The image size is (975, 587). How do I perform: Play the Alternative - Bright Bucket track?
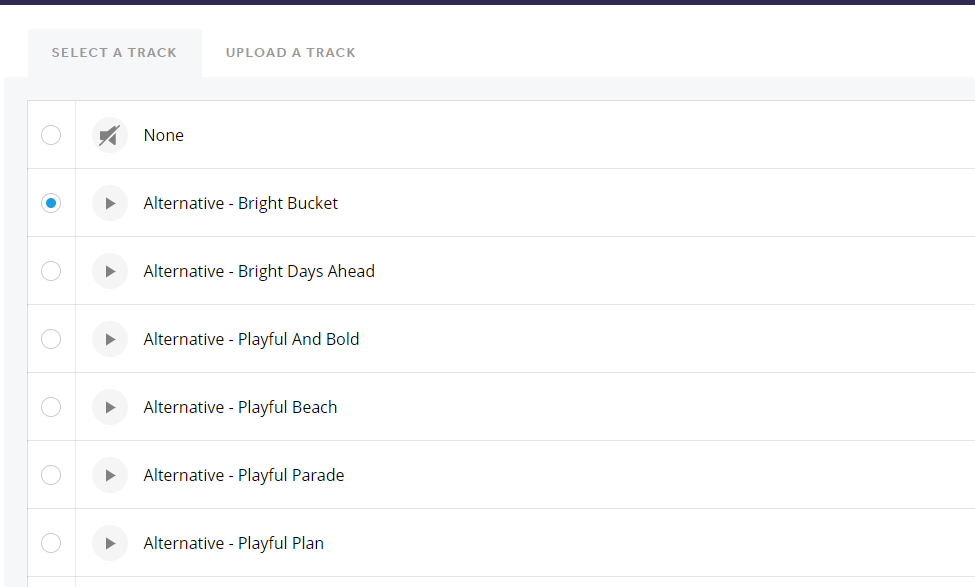pos(110,203)
